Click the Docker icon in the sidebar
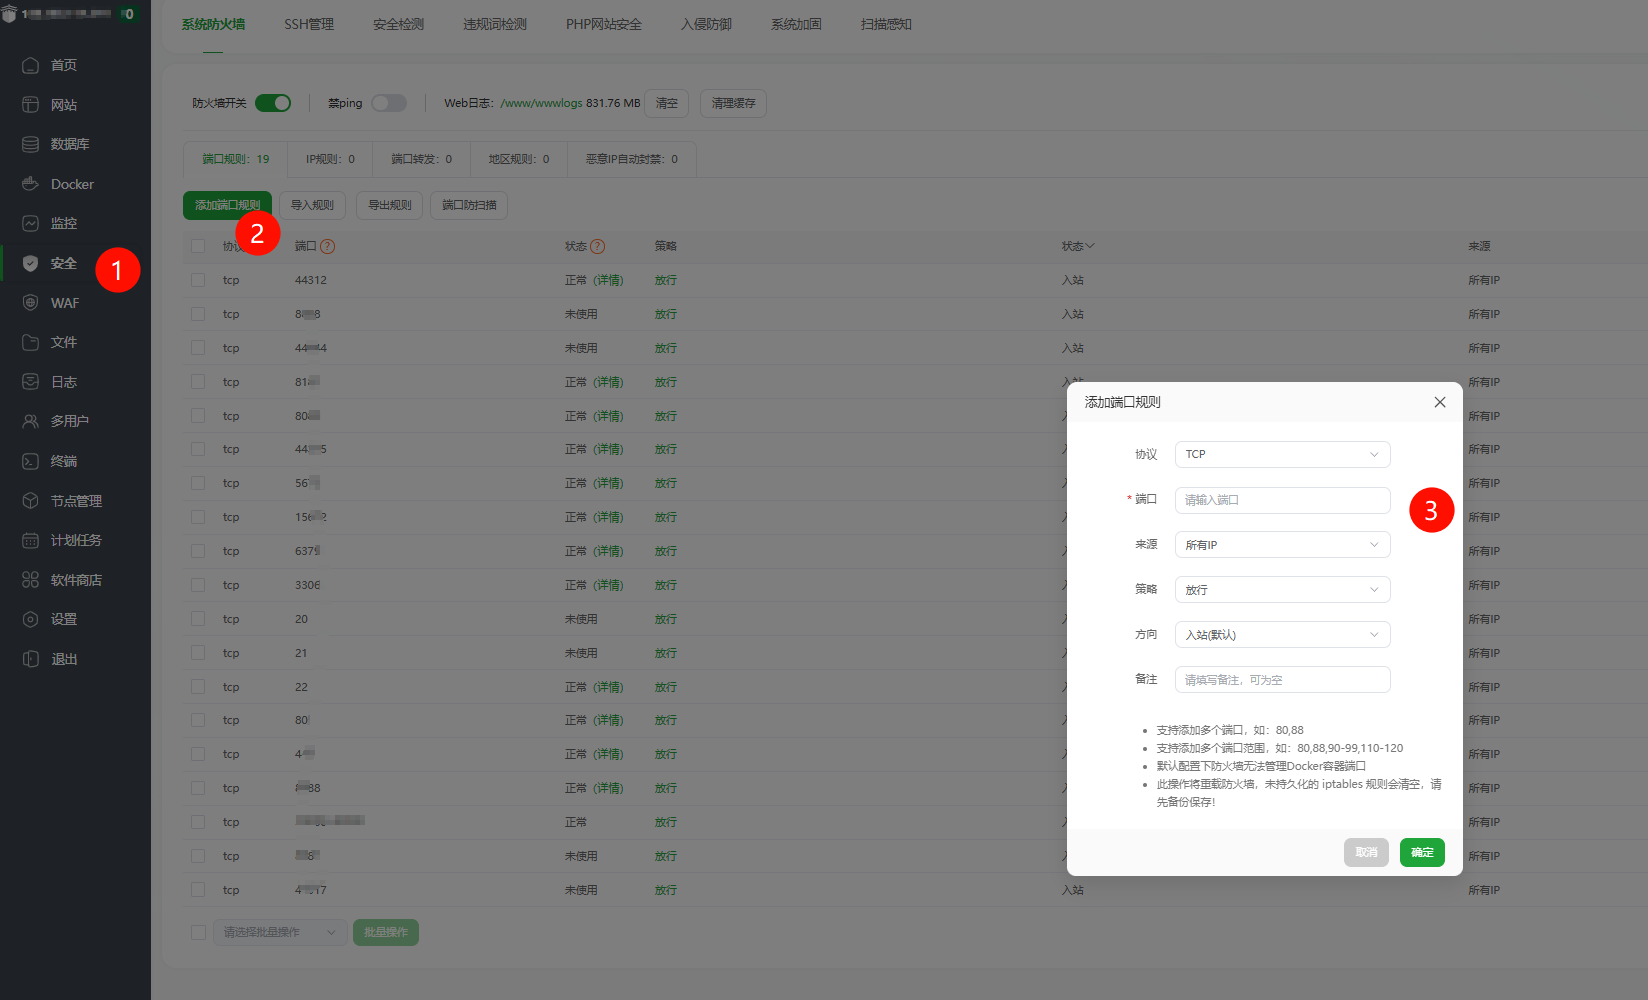 [x=31, y=184]
